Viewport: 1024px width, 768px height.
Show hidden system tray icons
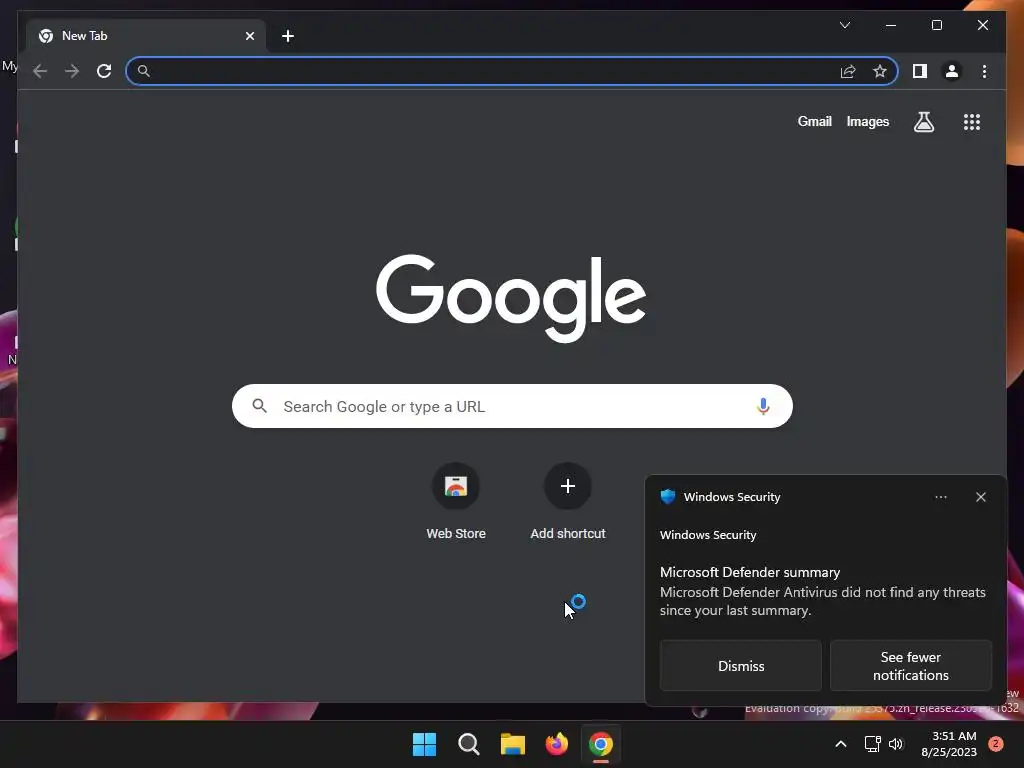(x=840, y=744)
